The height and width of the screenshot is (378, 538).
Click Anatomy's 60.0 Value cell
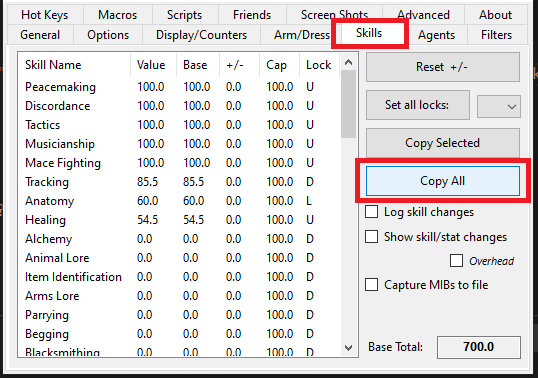[148, 201]
